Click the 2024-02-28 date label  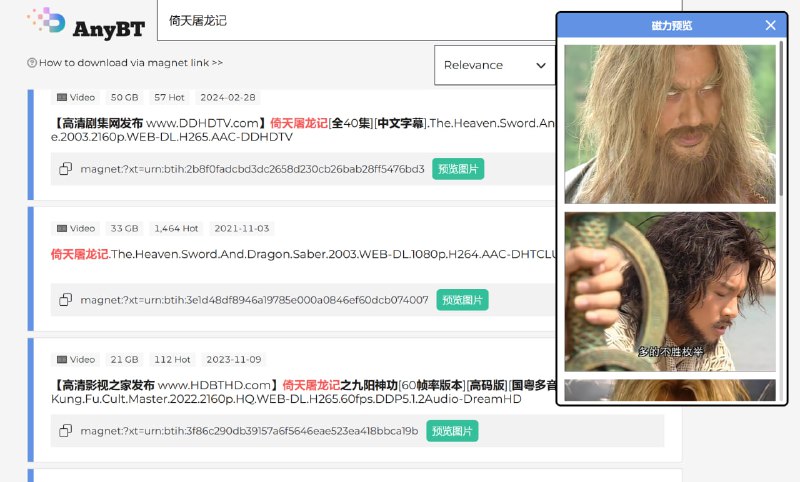pos(228,97)
